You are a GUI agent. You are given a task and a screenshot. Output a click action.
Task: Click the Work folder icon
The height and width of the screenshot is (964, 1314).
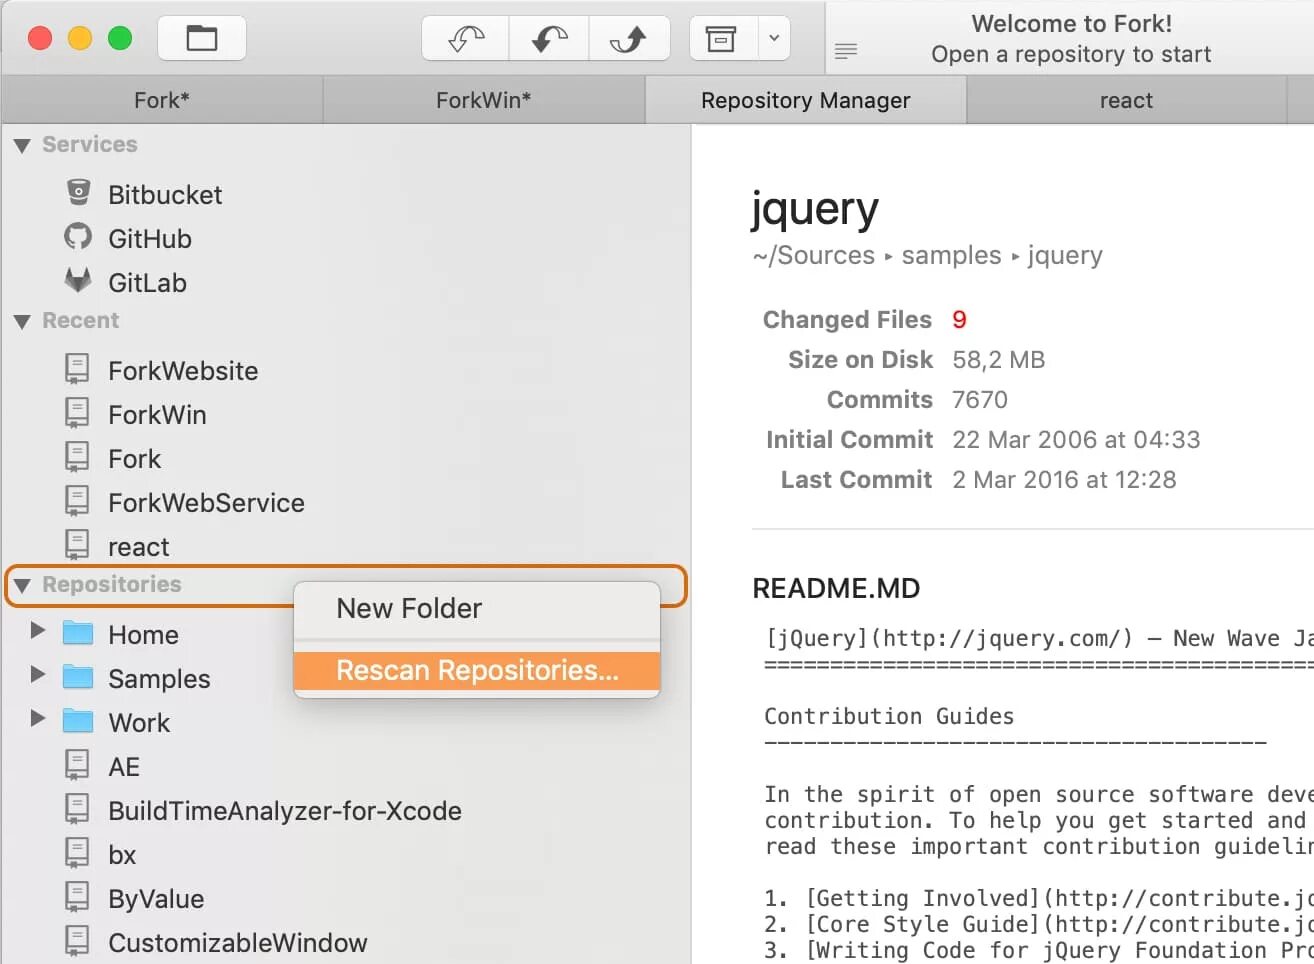78,722
